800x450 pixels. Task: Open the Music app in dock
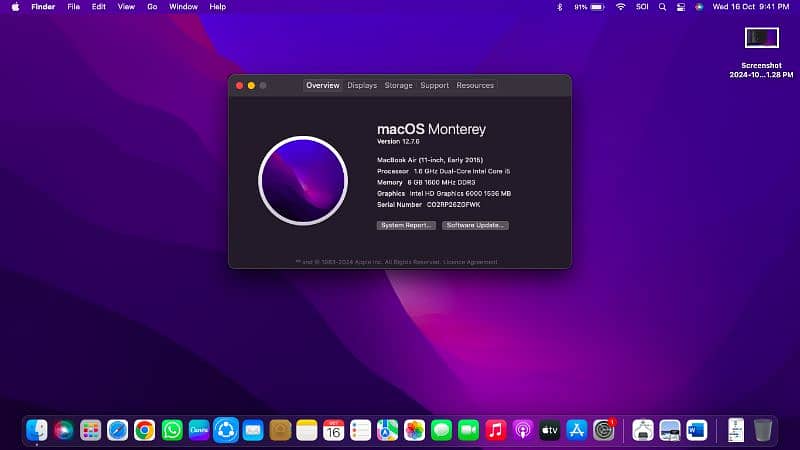click(496, 430)
